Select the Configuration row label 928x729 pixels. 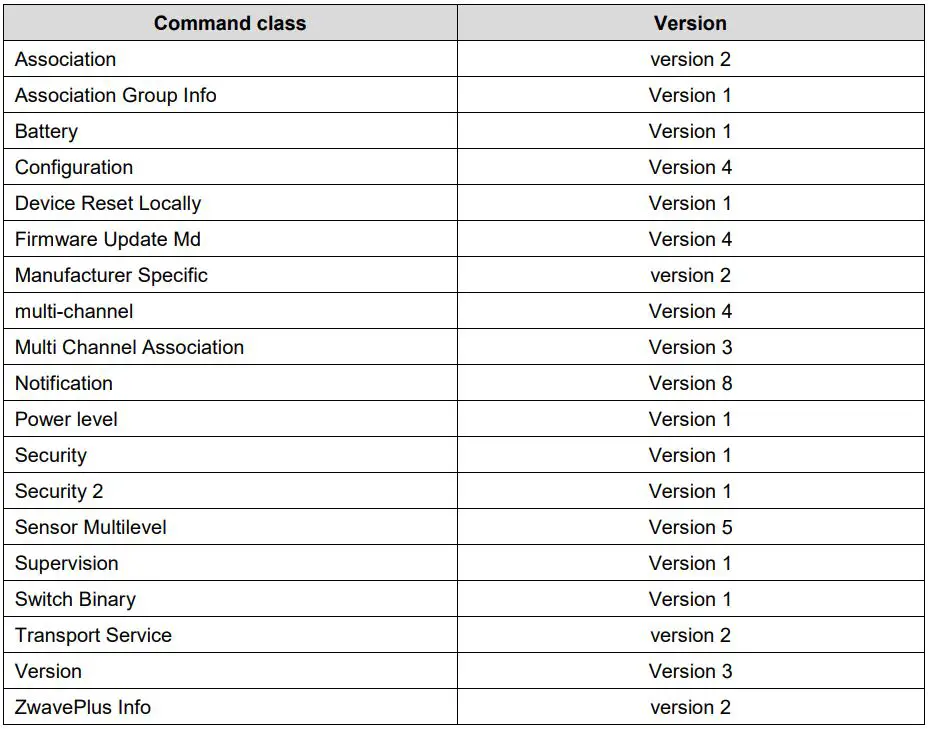point(73,167)
